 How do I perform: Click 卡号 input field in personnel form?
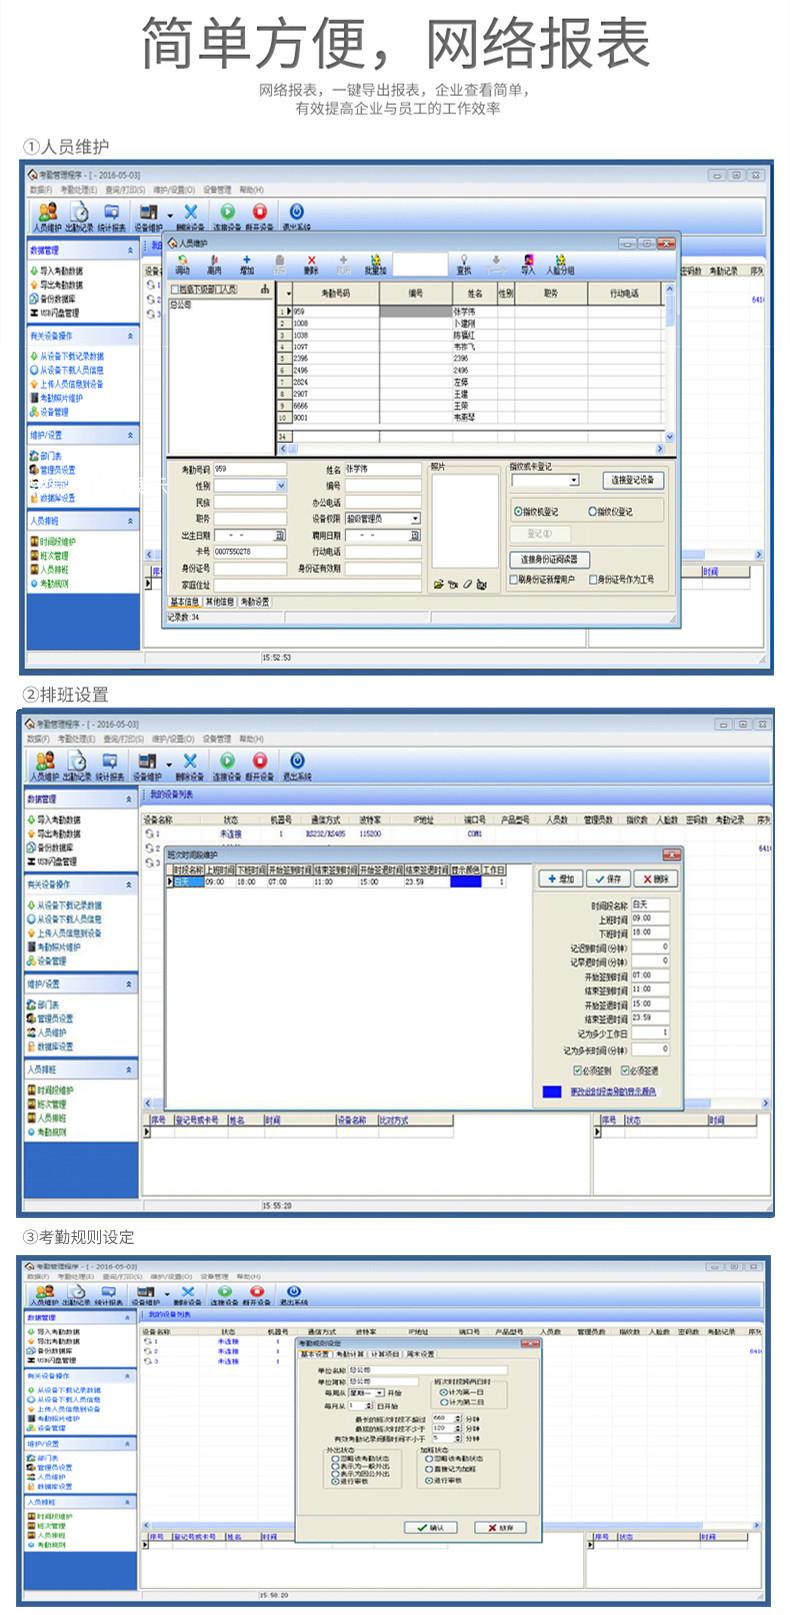click(249, 551)
